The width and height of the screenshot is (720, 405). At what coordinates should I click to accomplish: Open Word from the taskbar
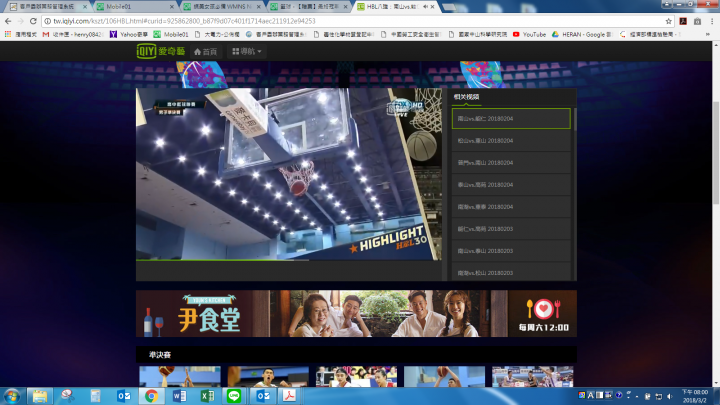pyautogui.click(x=180, y=396)
